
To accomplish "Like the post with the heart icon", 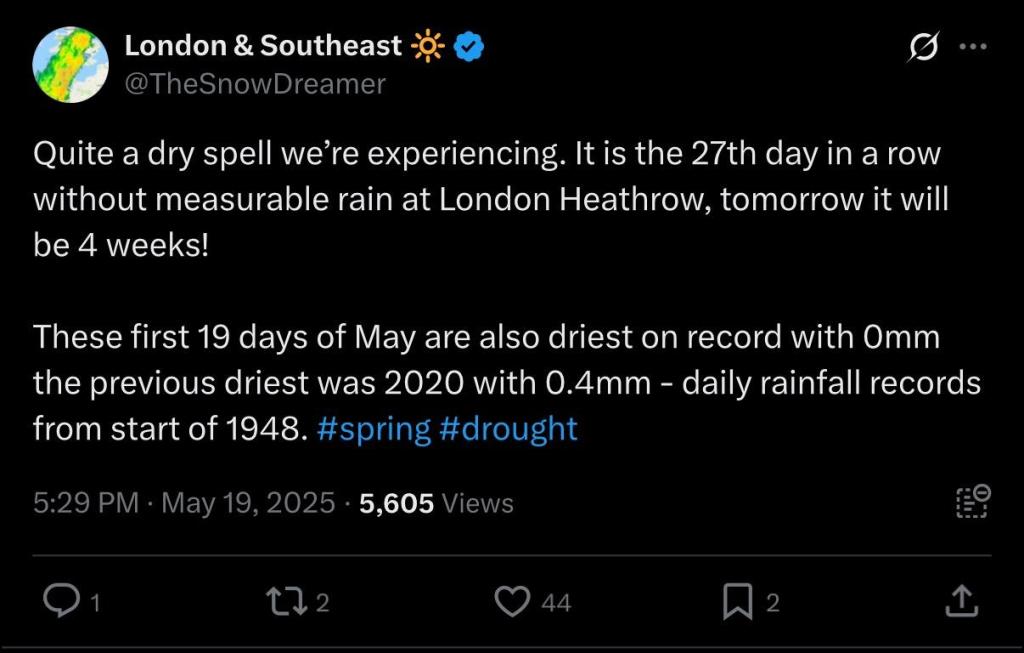I will (x=513, y=600).
